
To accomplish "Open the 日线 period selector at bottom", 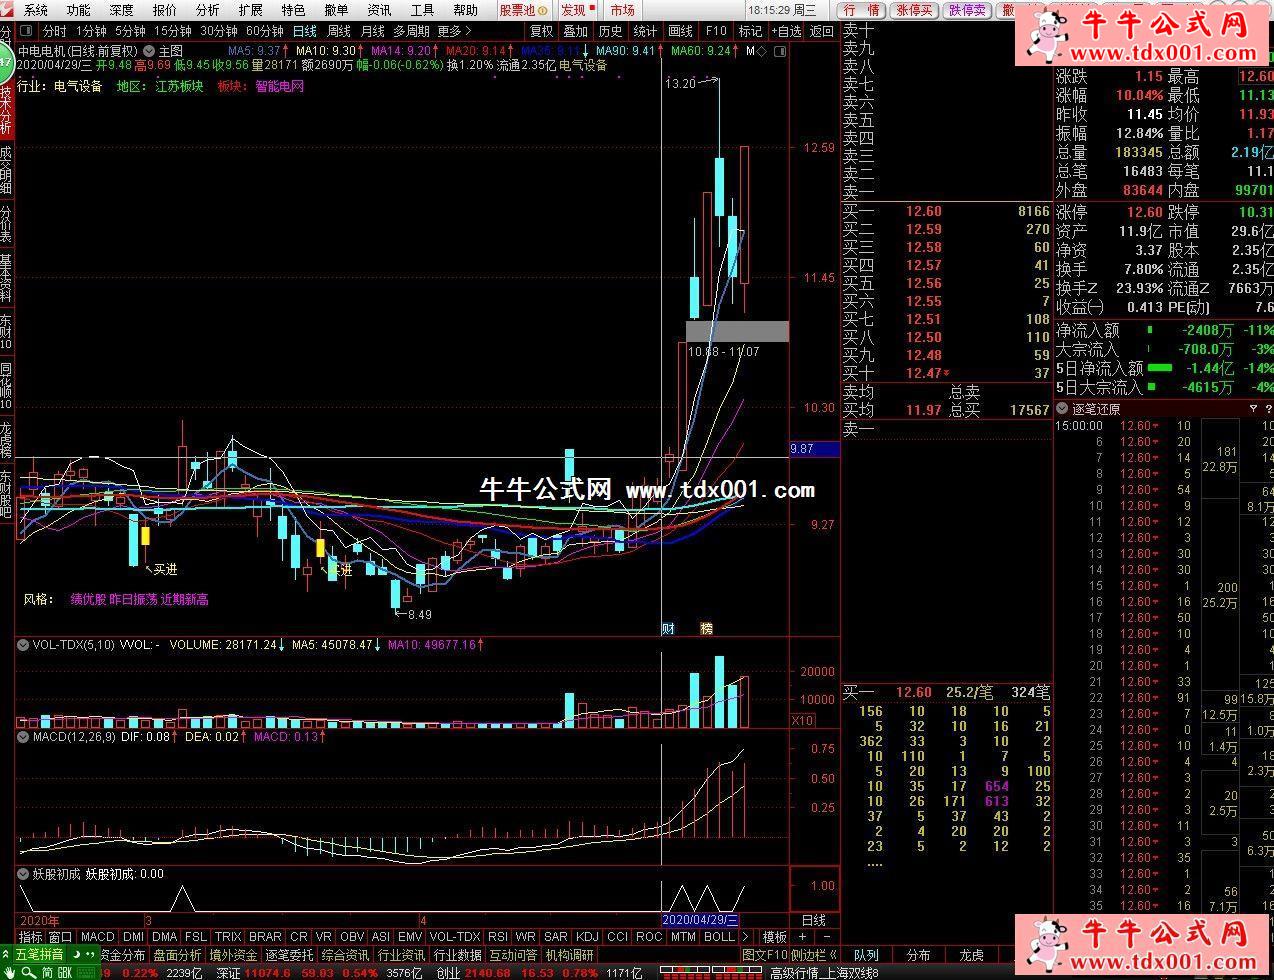I will (814, 920).
